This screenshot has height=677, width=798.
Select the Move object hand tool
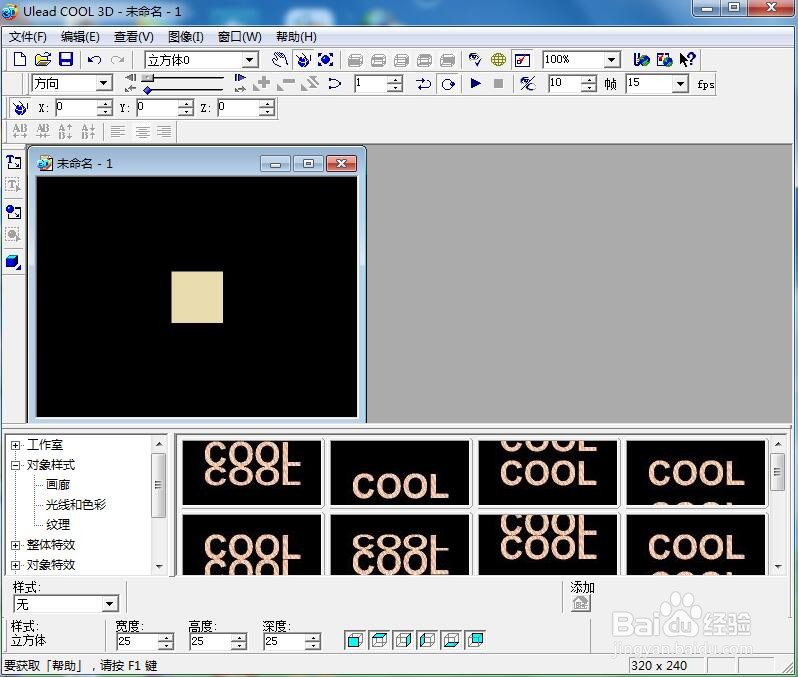[x=279, y=60]
